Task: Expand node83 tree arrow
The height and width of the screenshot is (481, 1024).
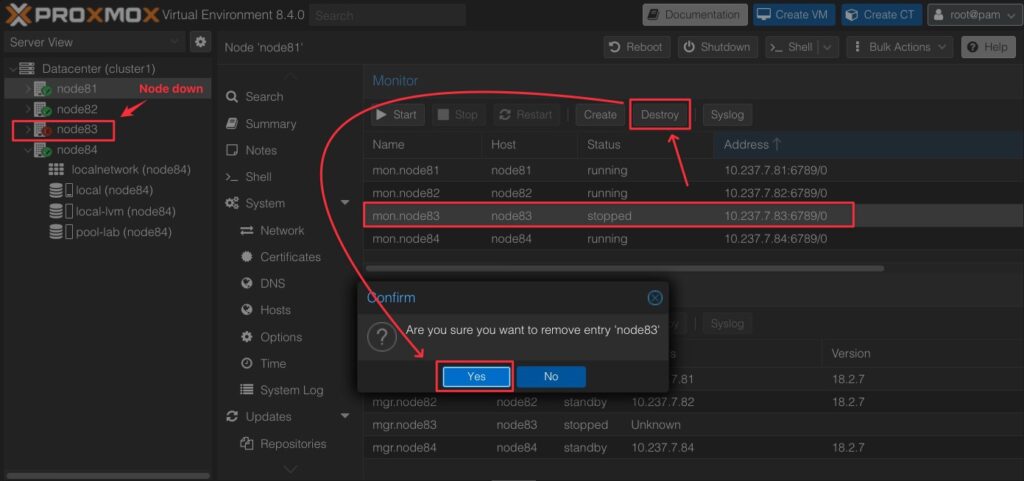Action: click(x=28, y=129)
